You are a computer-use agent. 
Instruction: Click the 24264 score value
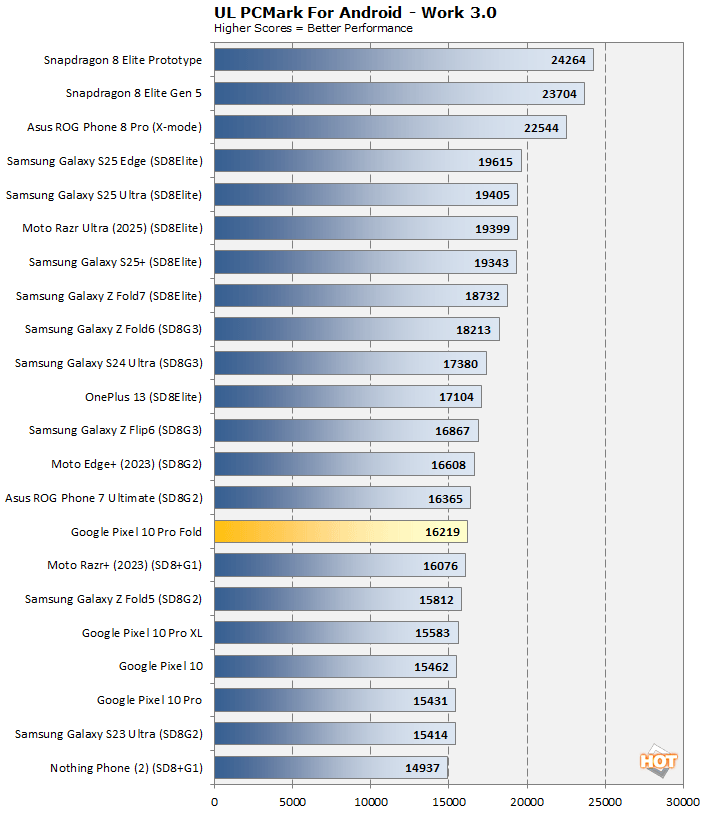coord(568,60)
